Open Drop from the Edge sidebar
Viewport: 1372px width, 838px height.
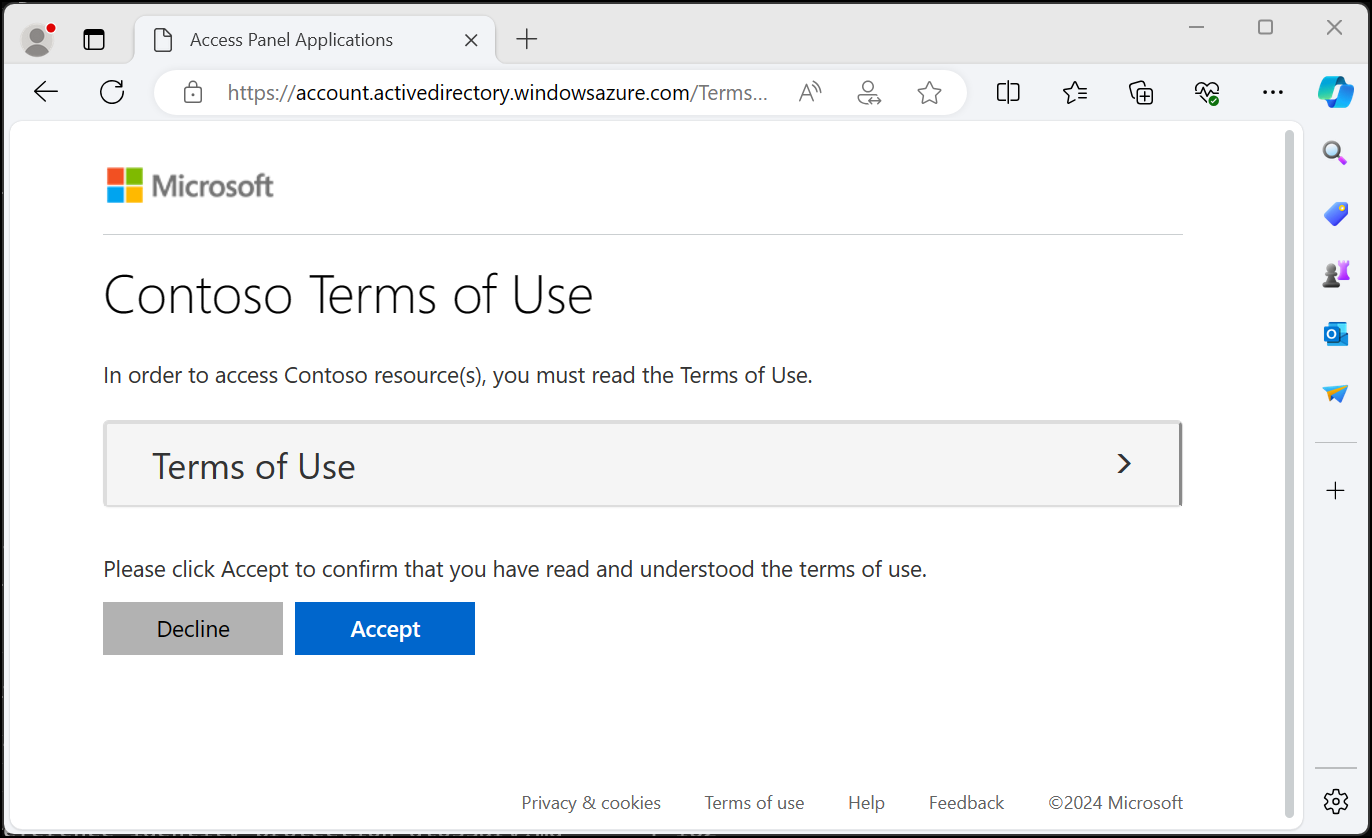click(x=1335, y=393)
